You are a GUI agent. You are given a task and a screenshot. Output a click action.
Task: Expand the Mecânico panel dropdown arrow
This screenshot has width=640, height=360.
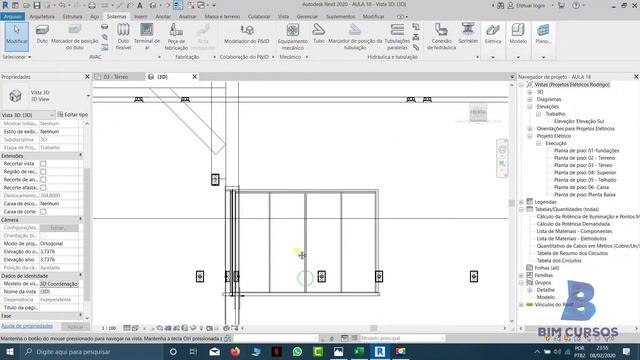click(307, 57)
